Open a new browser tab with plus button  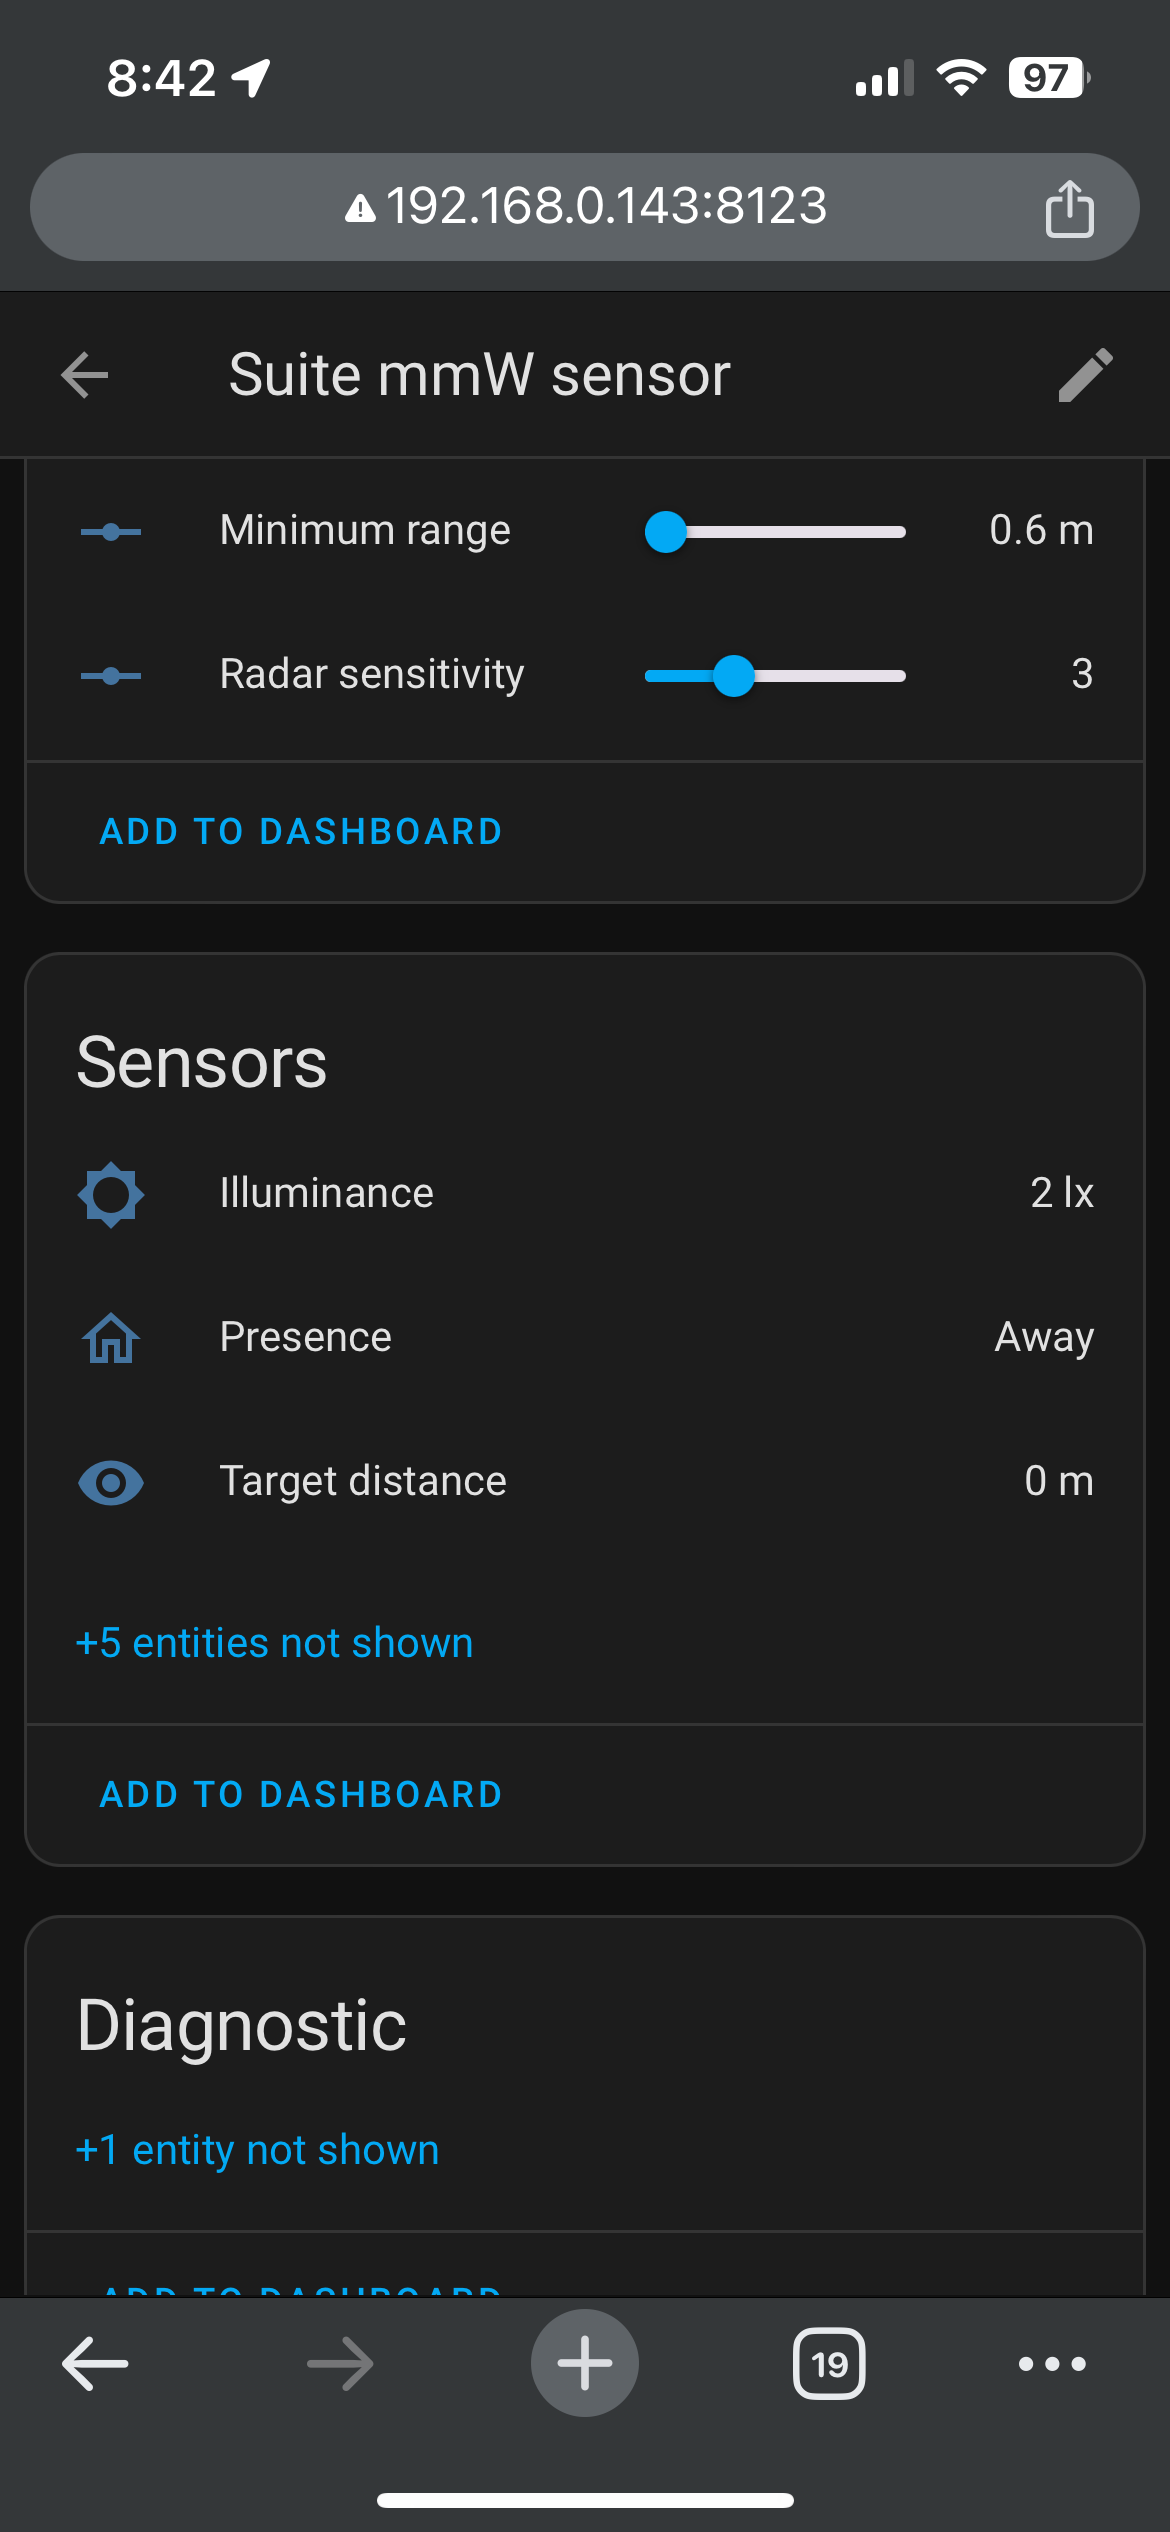pos(585,2363)
